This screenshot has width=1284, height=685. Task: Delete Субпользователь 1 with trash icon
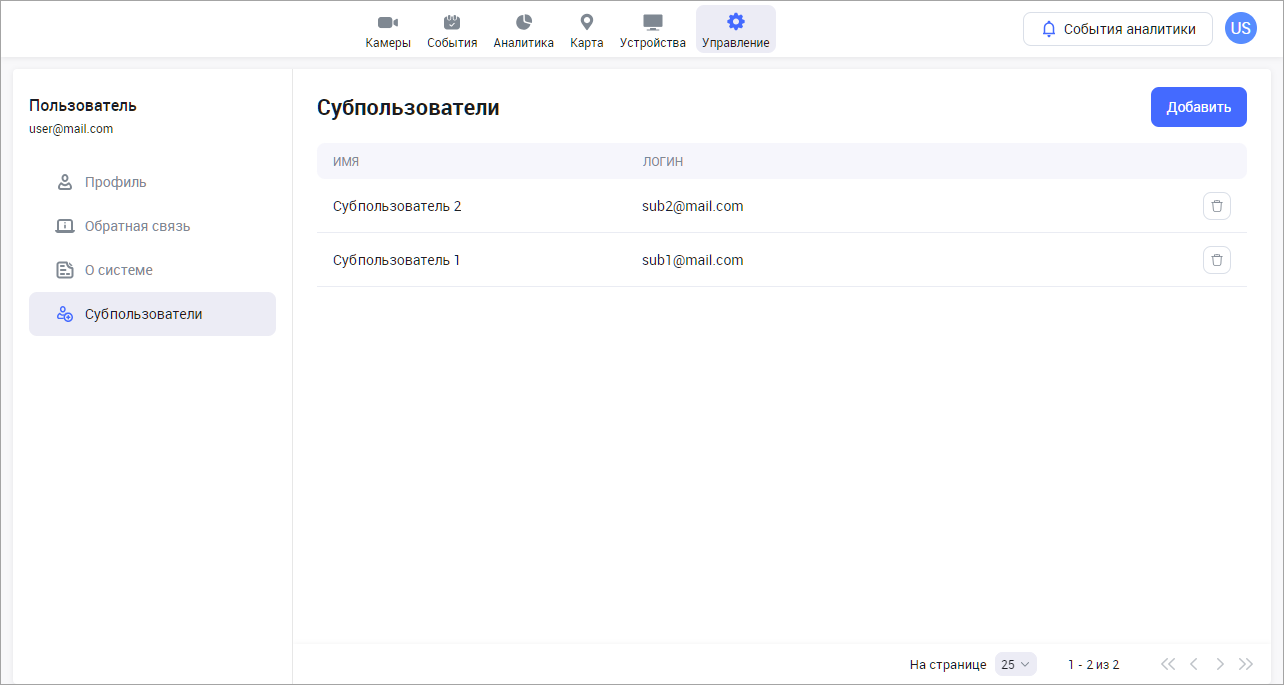(x=1216, y=260)
